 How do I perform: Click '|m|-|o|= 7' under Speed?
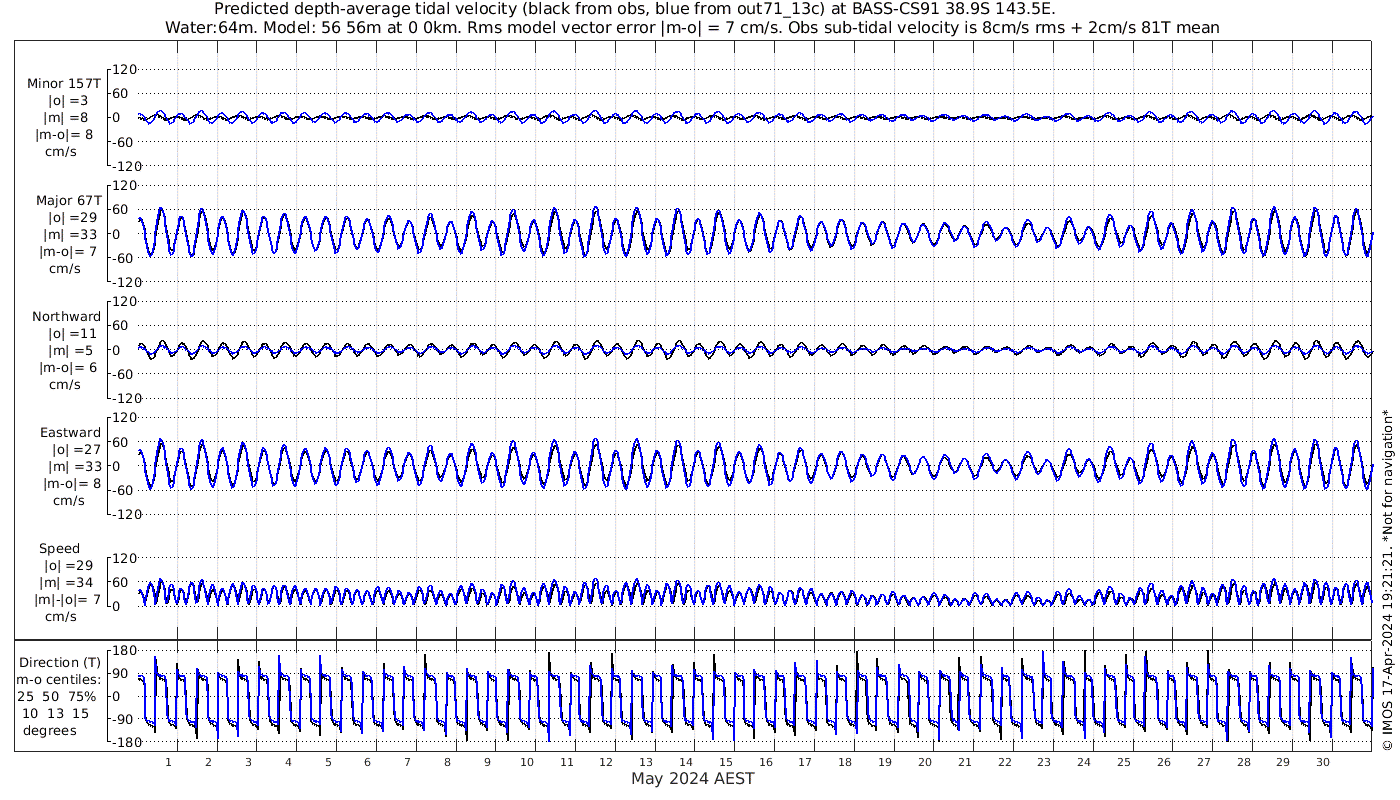click(67, 599)
